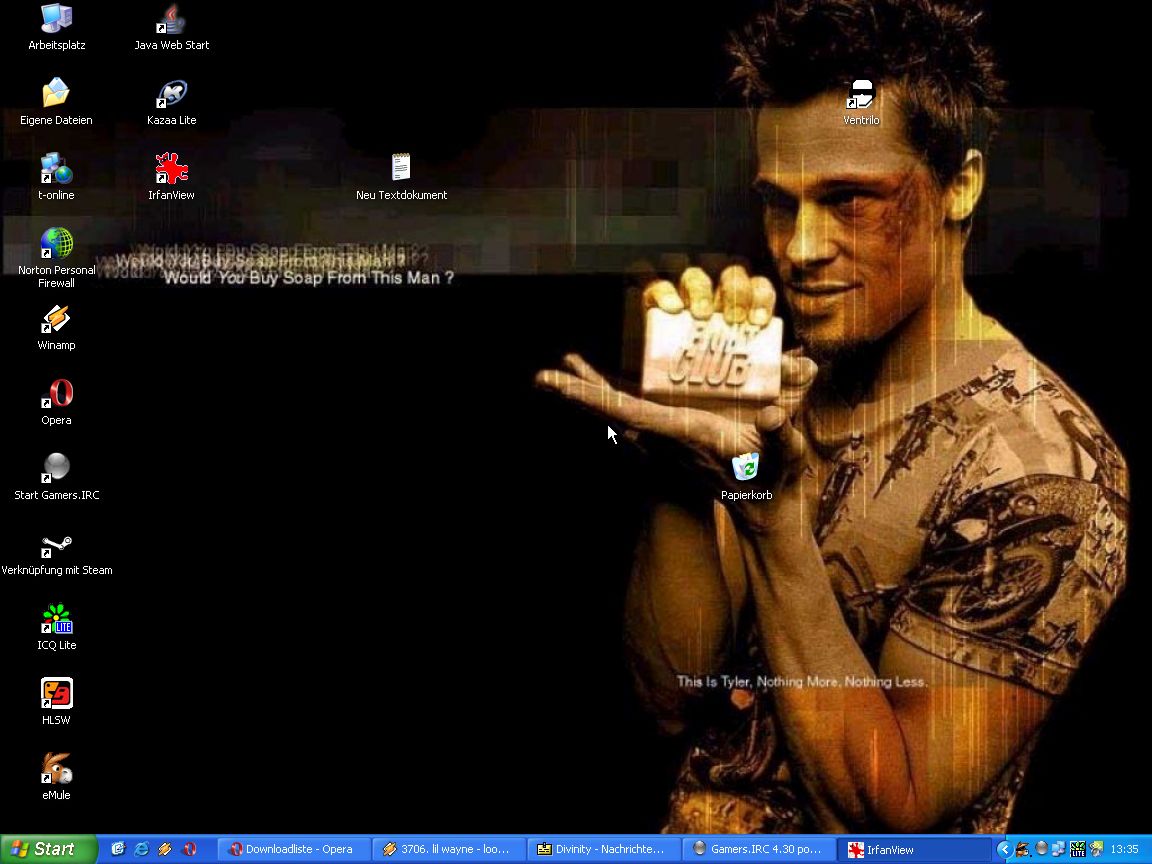Select the Kazaa Lite shortcut

(x=172, y=95)
